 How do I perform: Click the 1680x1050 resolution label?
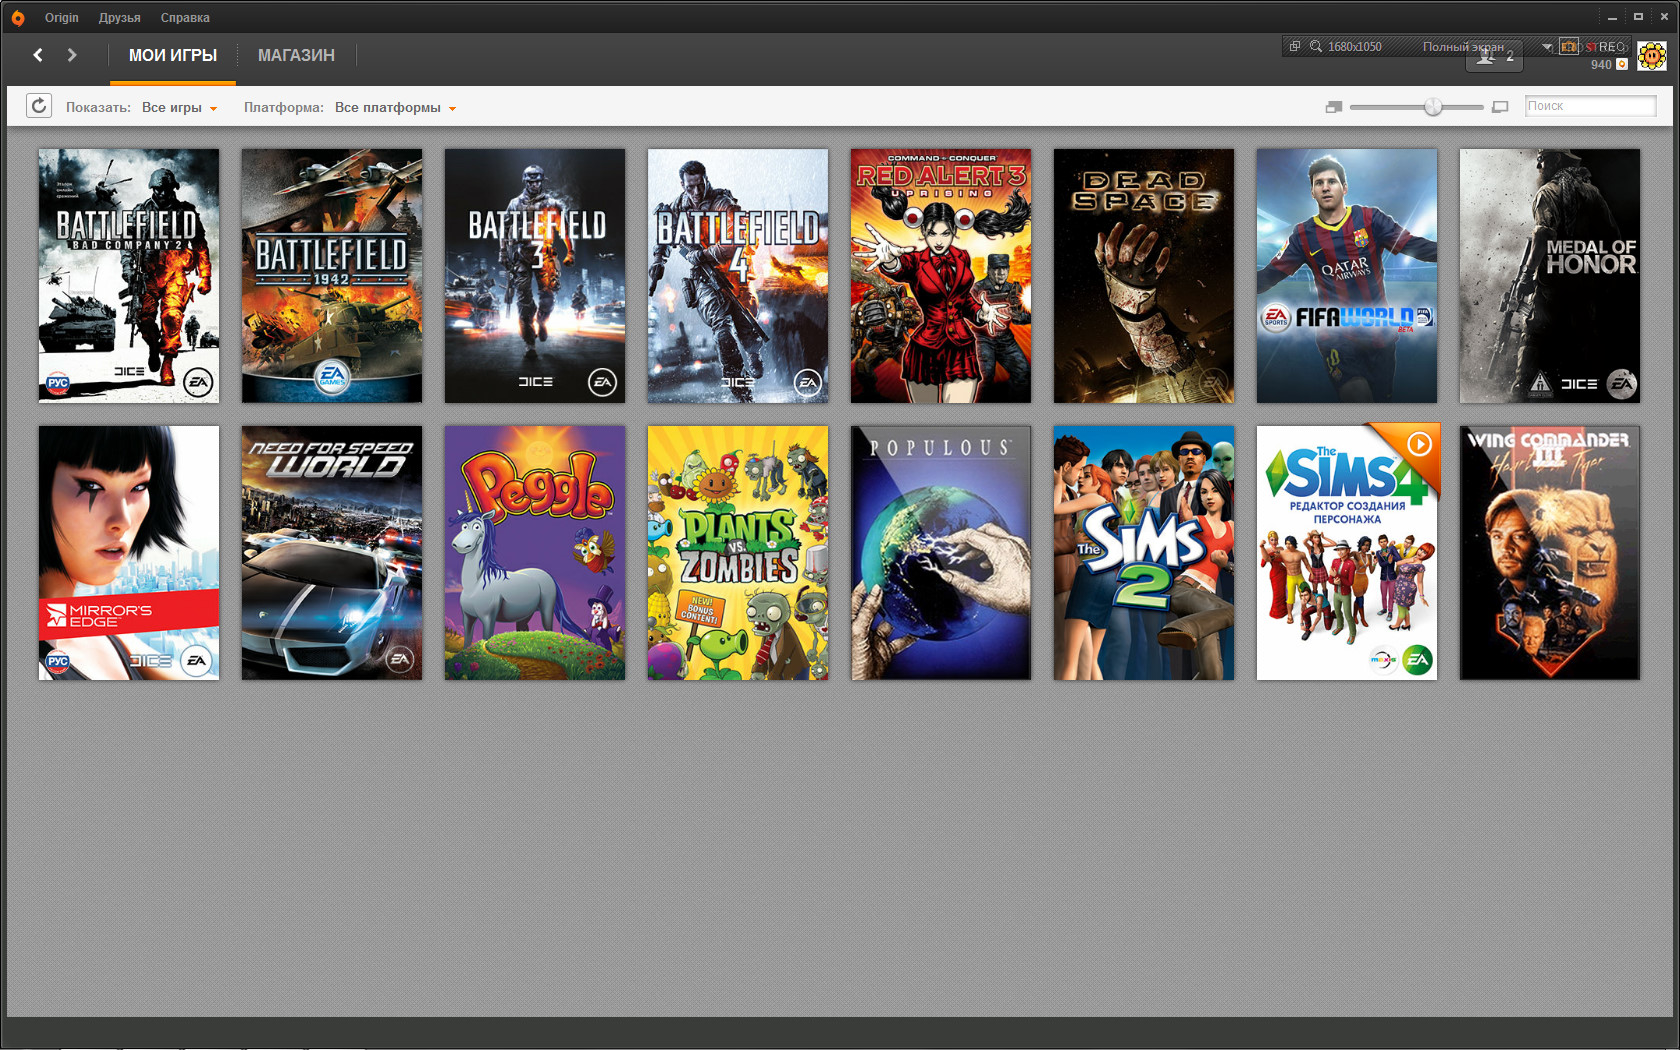click(1355, 47)
